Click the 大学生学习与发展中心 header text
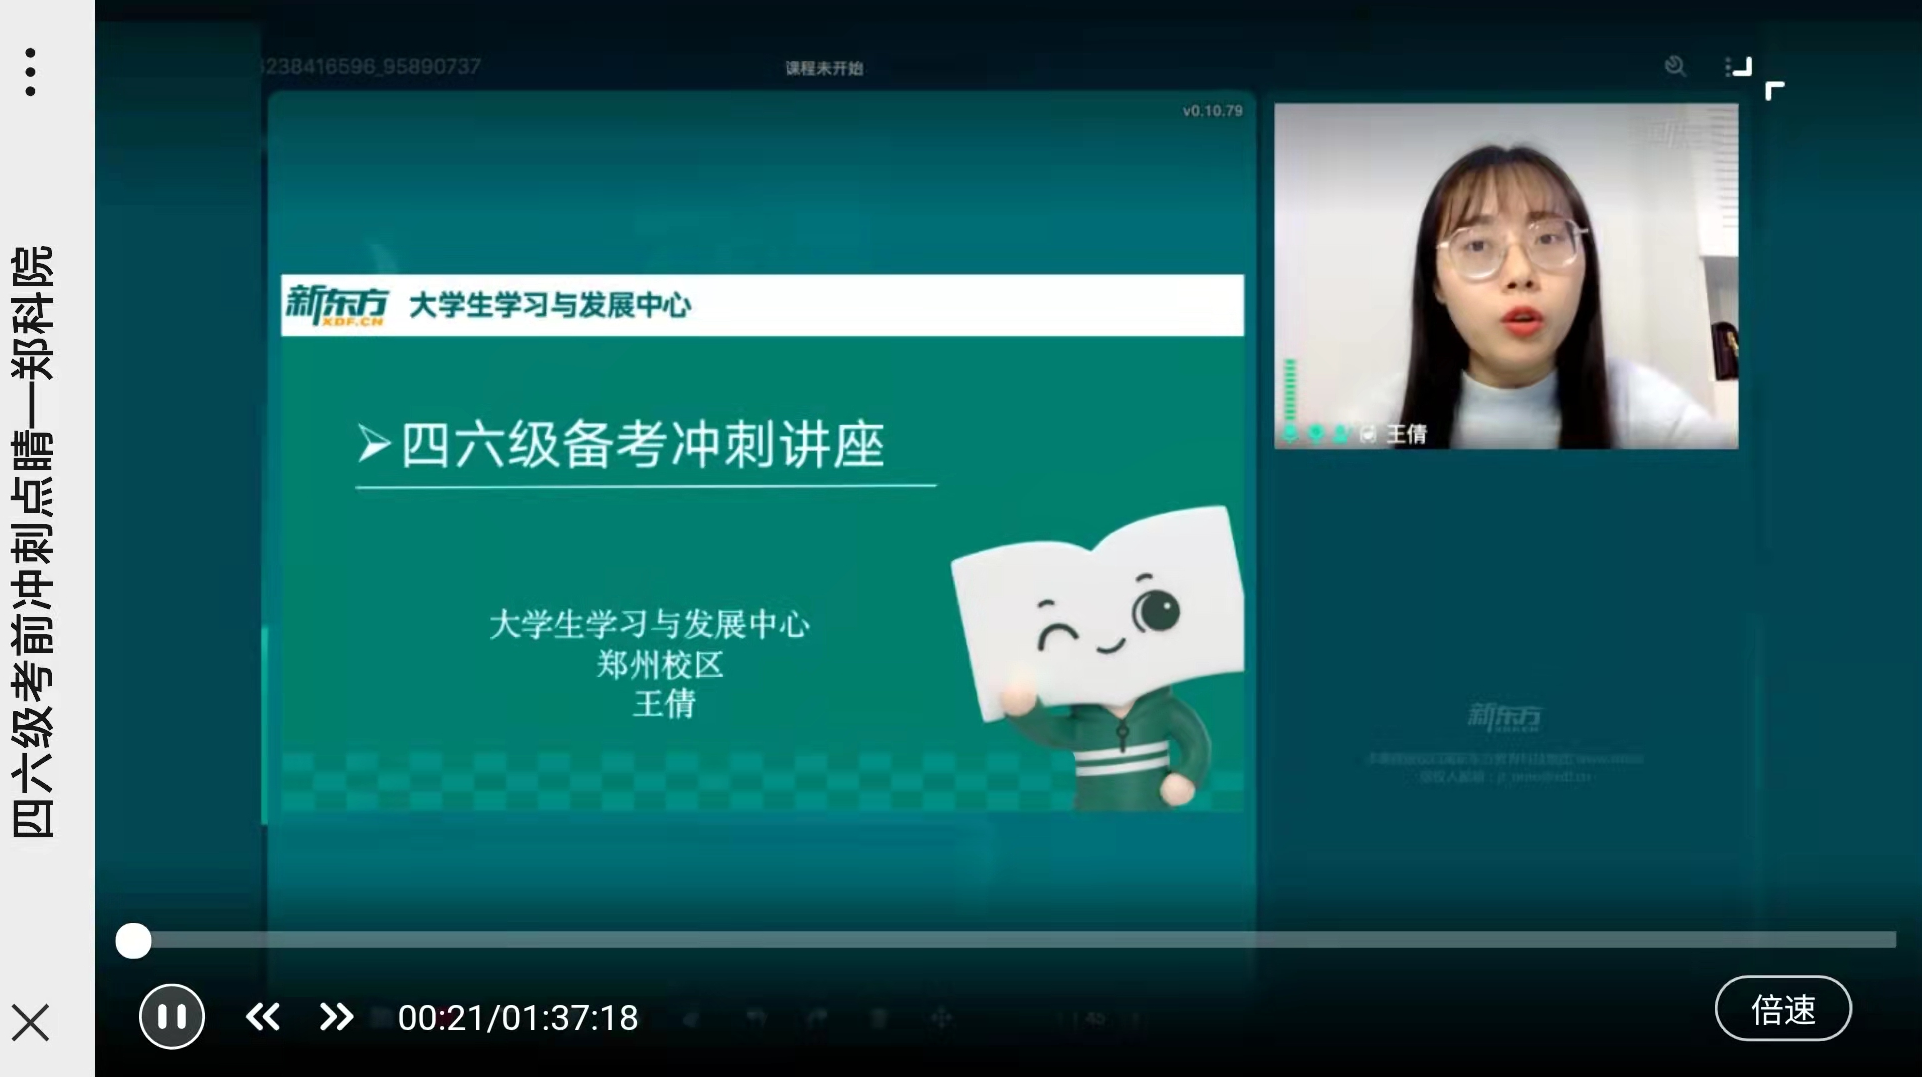Screen dimensions: 1922x1077 (550, 304)
